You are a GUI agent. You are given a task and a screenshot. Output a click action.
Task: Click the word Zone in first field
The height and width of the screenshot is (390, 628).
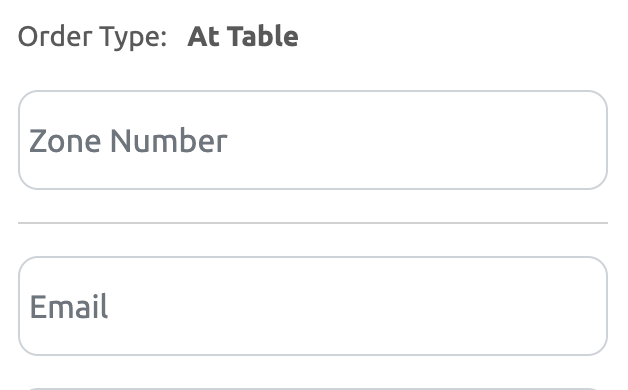[65, 141]
